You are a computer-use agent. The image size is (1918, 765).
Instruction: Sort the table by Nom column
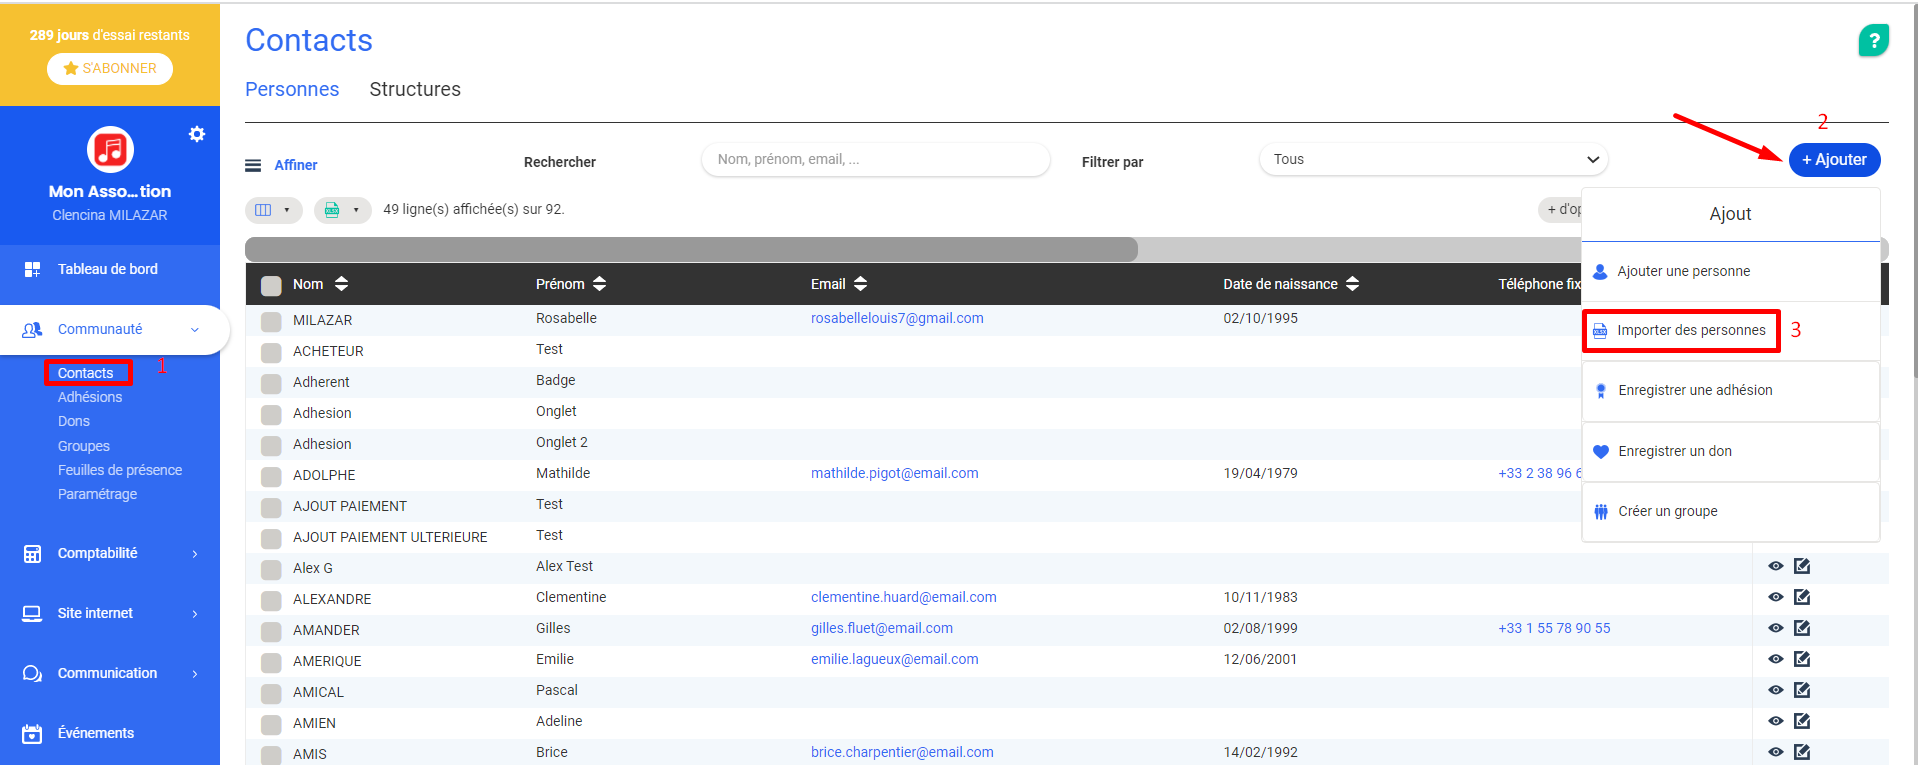[x=341, y=284]
